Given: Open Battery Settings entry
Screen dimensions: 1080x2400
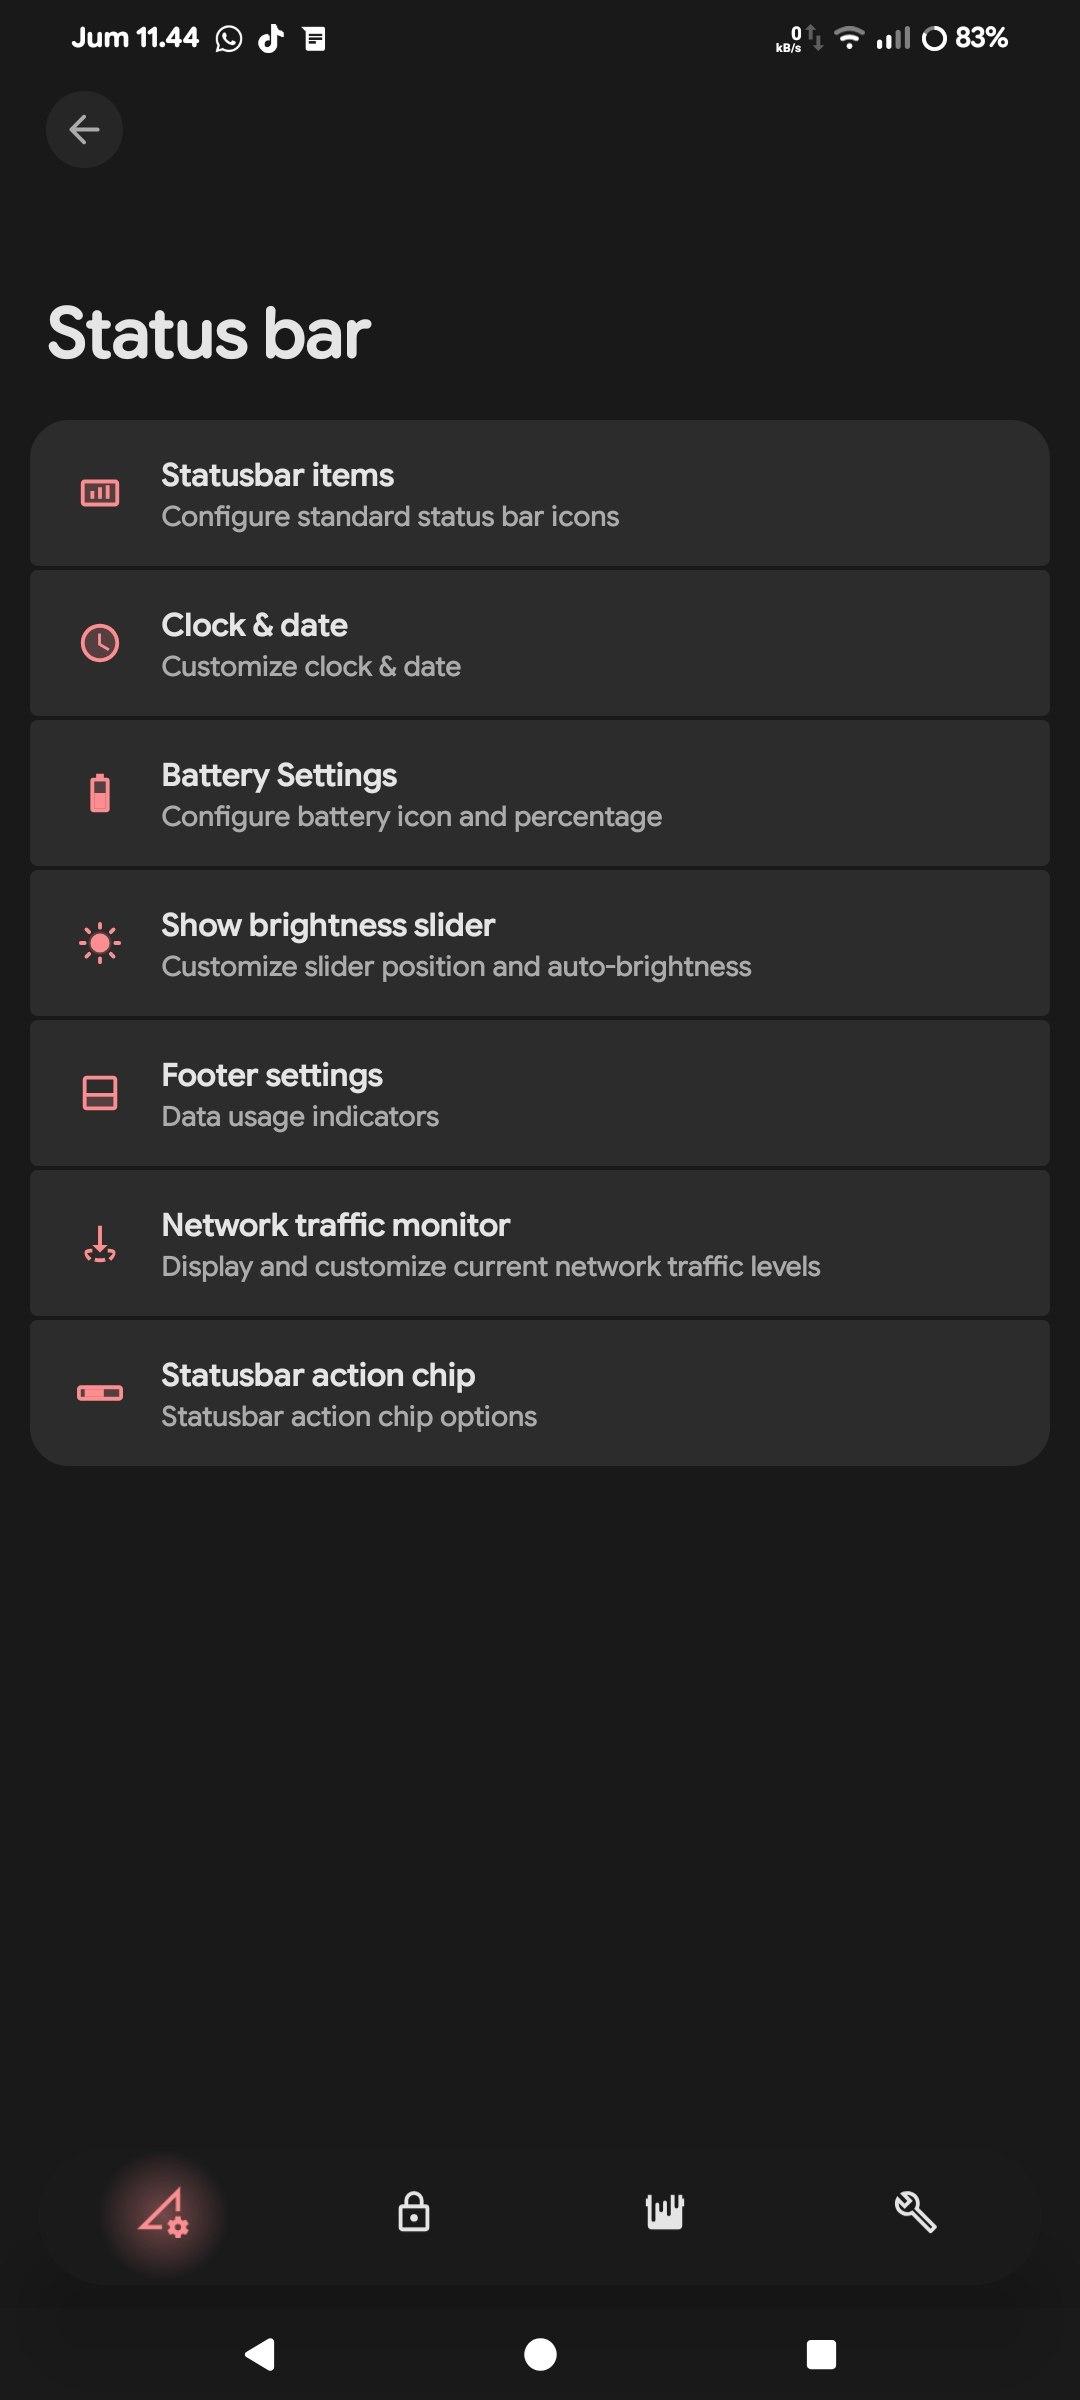Looking at the screenshot, I should tap(540, 794).
